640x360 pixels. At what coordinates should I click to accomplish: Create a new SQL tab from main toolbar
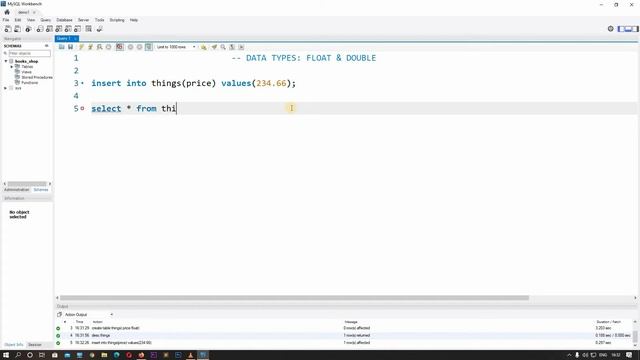(8, 29)
